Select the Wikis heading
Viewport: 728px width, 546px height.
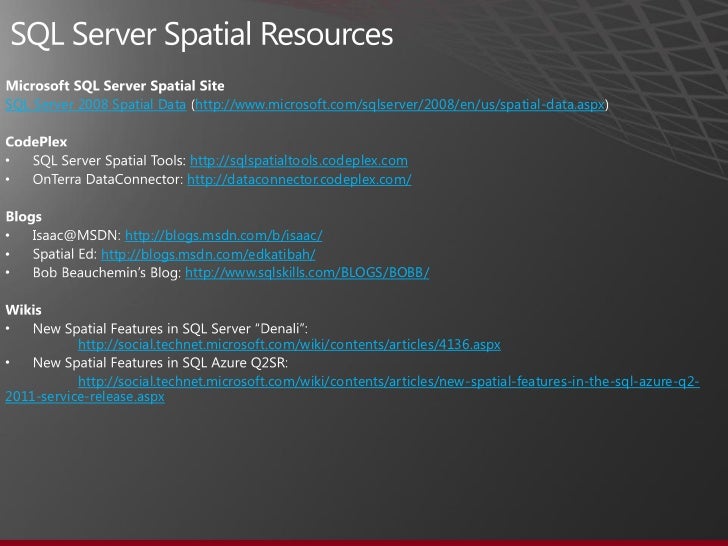tap(24, 310)
